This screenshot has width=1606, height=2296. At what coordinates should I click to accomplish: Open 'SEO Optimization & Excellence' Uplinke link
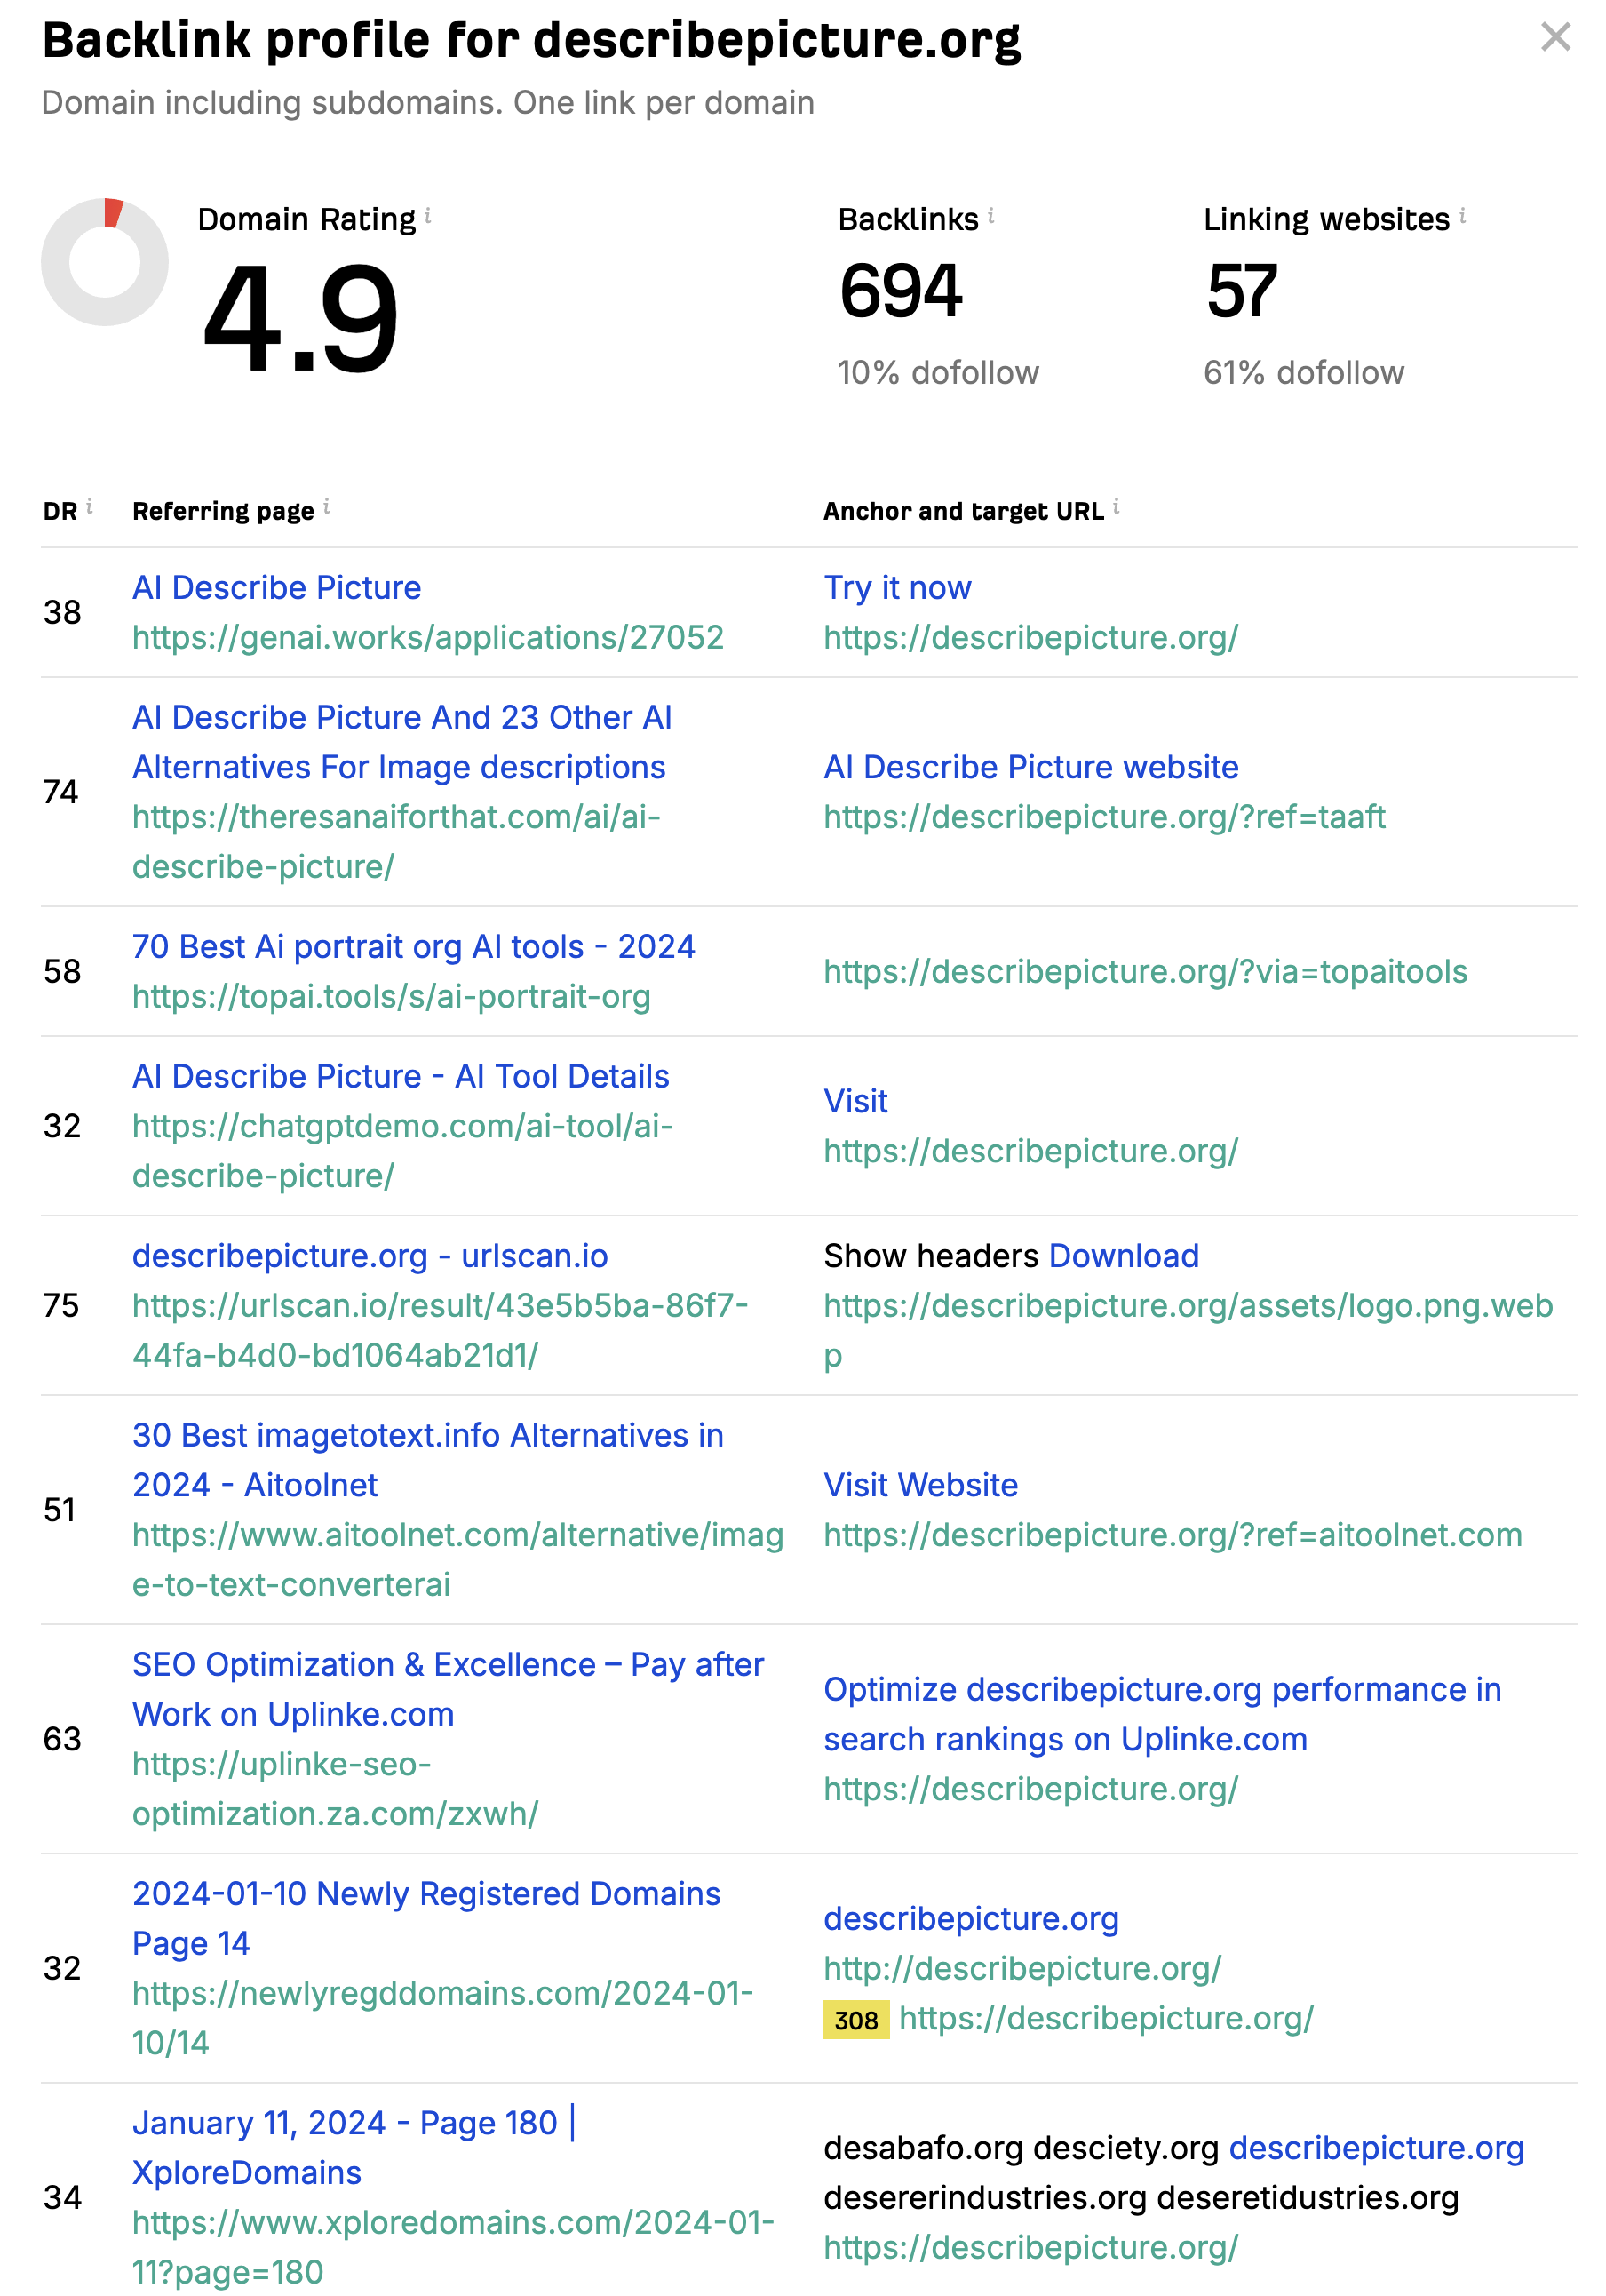(448, 1689)
